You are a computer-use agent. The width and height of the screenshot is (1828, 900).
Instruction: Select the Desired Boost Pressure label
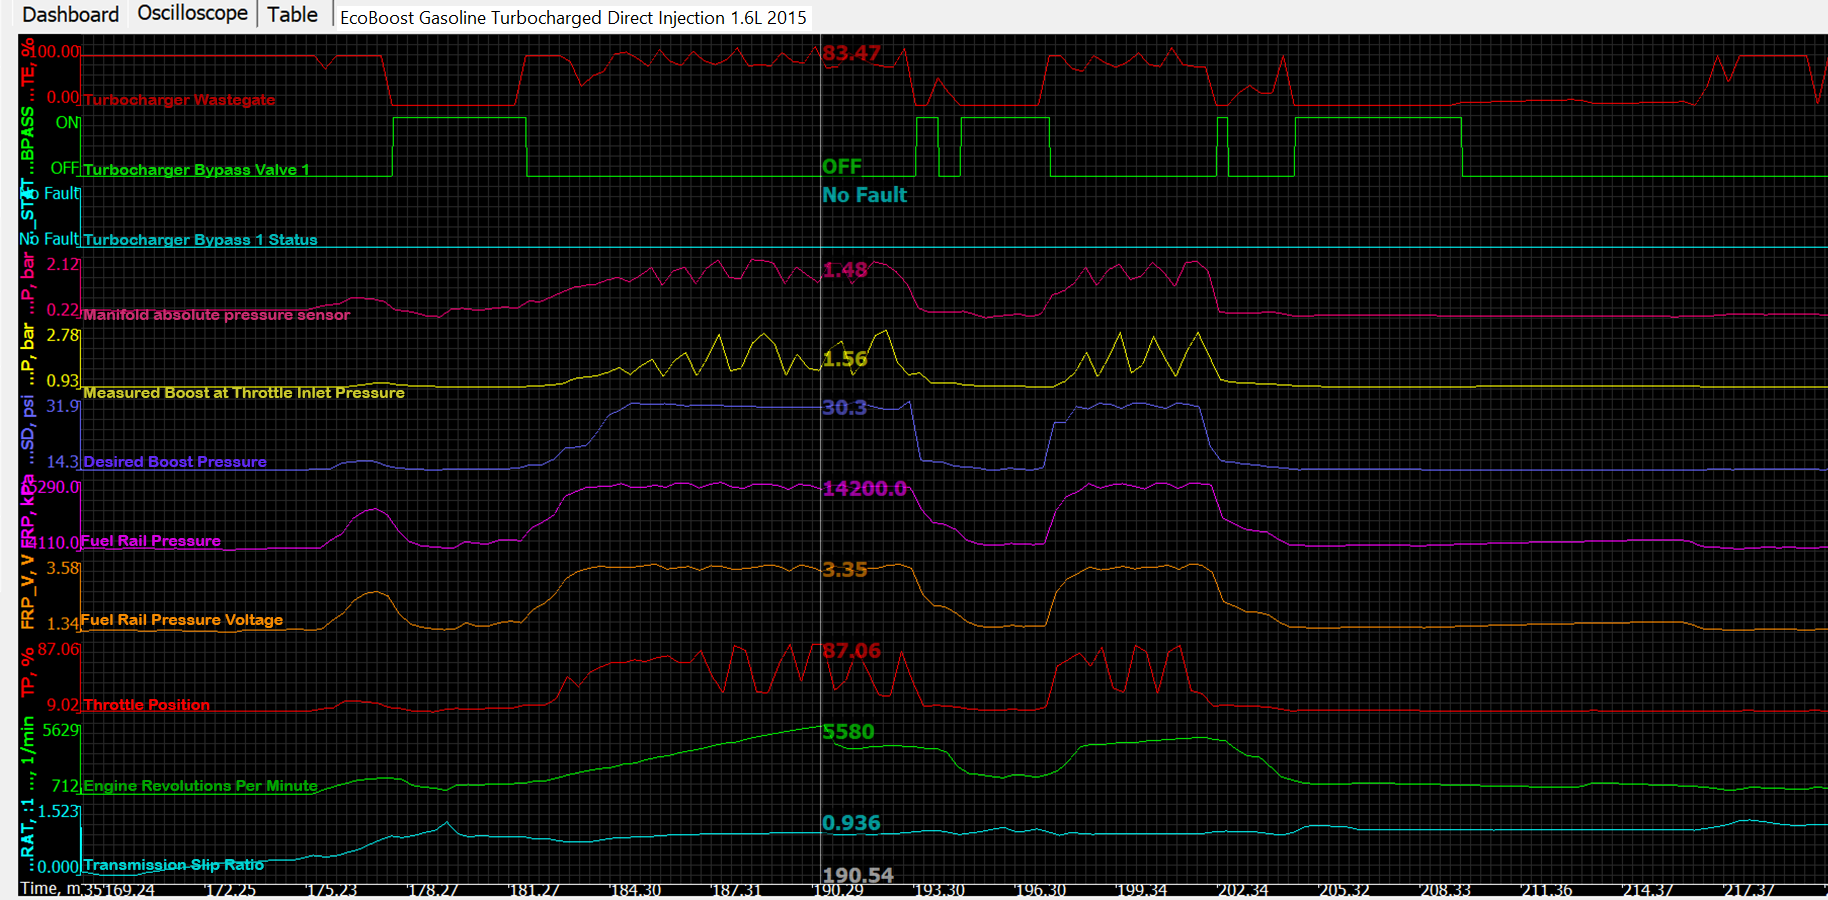tap(175, 462)
